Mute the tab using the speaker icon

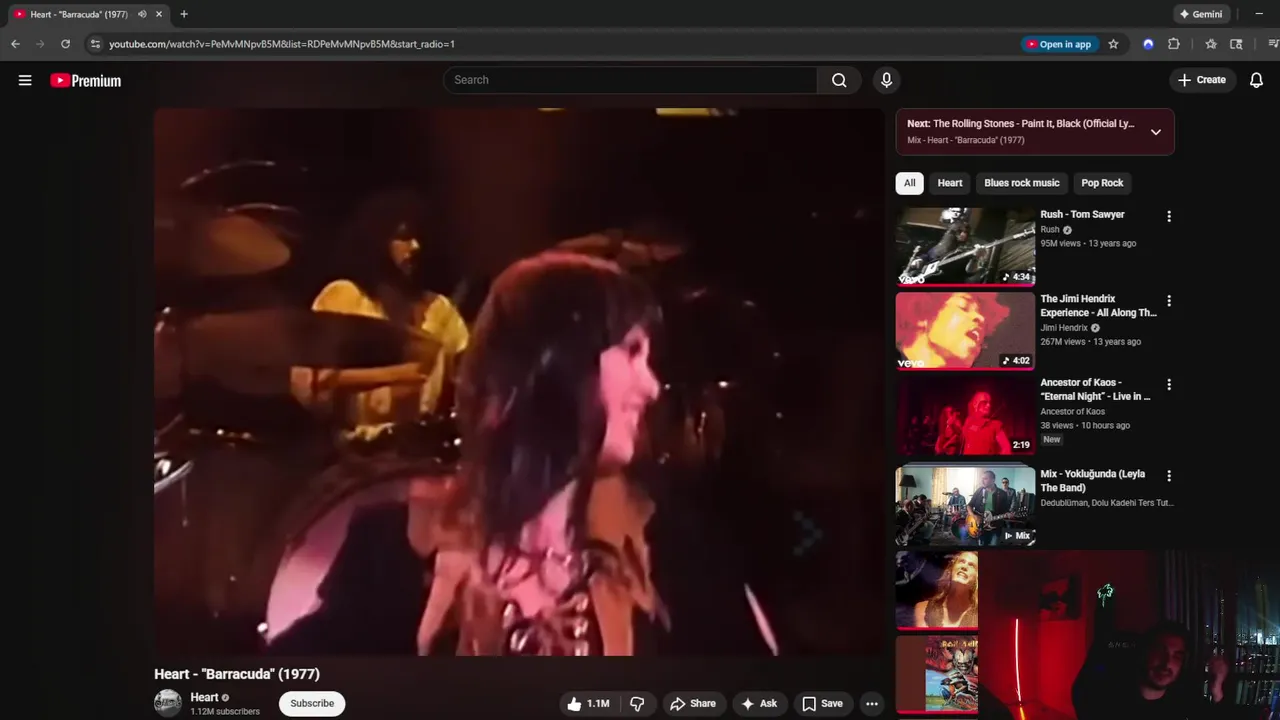(x=142, y=14)
